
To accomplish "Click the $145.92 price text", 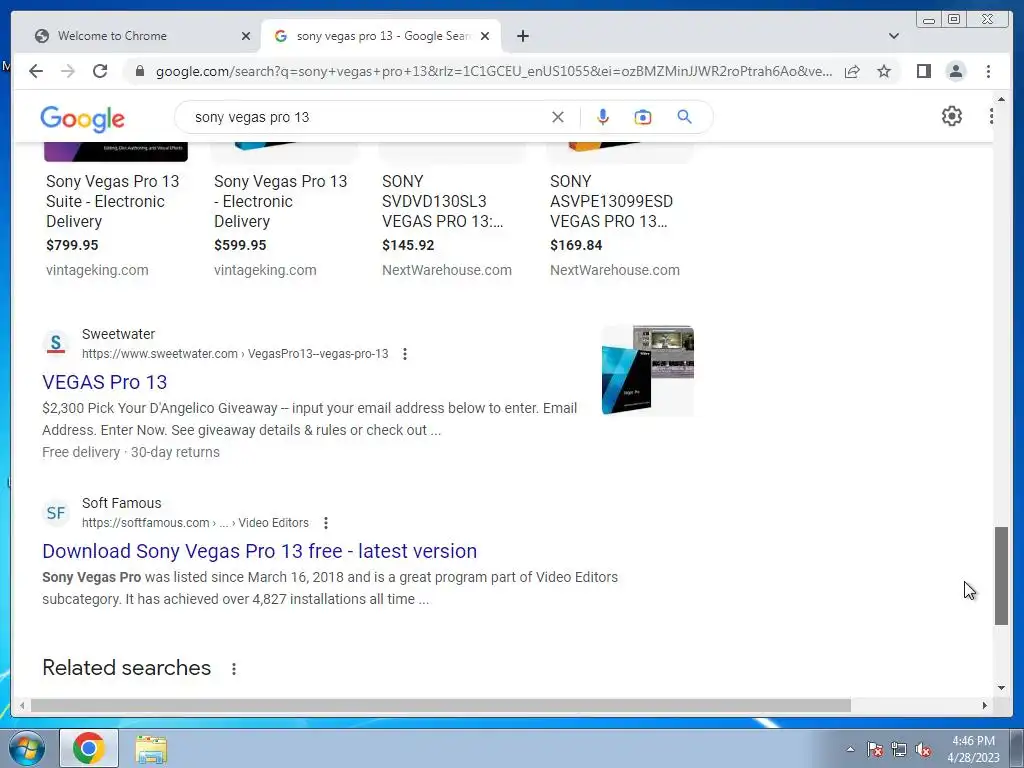I will [408, 246].
